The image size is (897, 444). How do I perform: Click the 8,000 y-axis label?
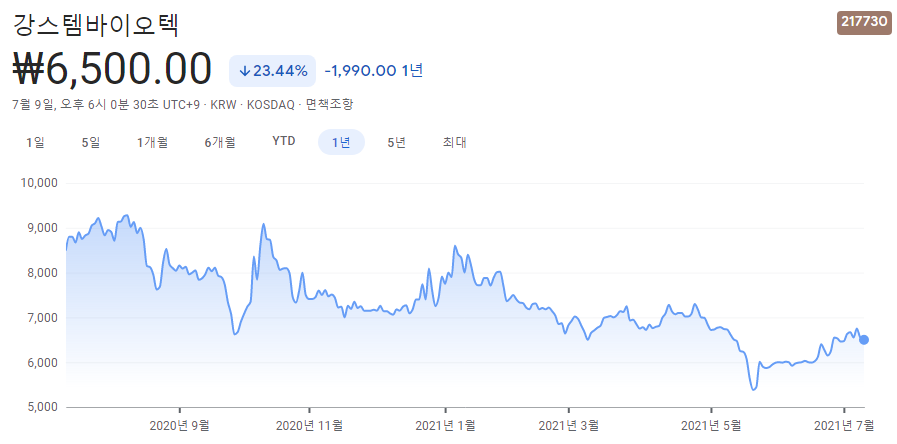(43, 273)
